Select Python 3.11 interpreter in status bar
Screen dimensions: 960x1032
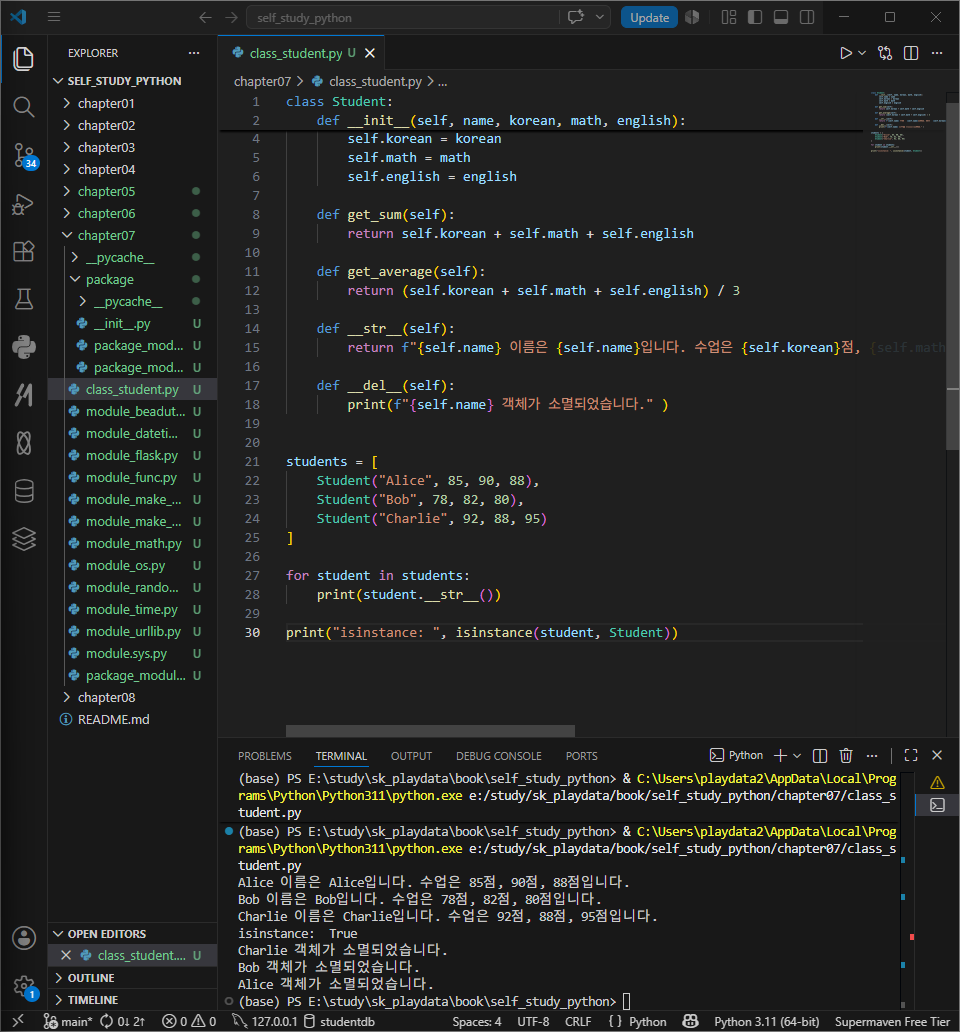767,1021
